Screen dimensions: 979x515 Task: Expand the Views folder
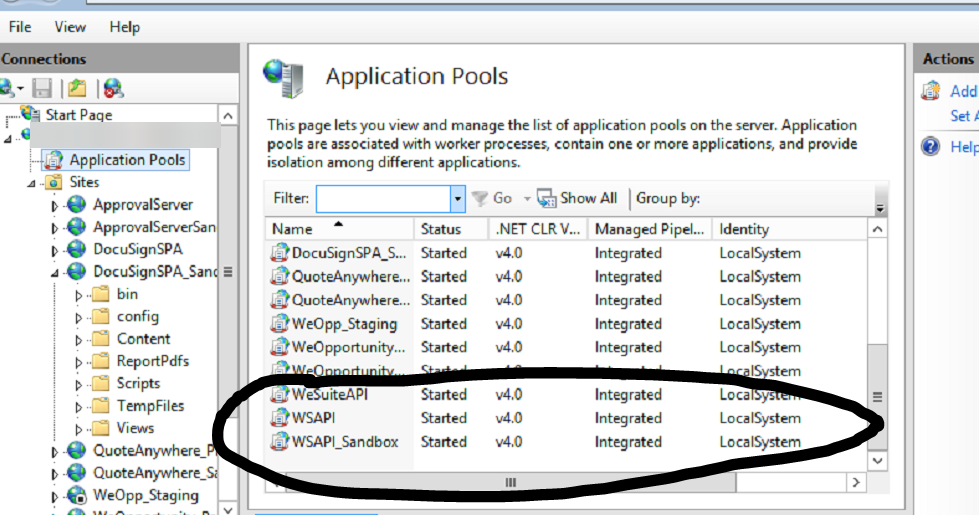[78, 429]
